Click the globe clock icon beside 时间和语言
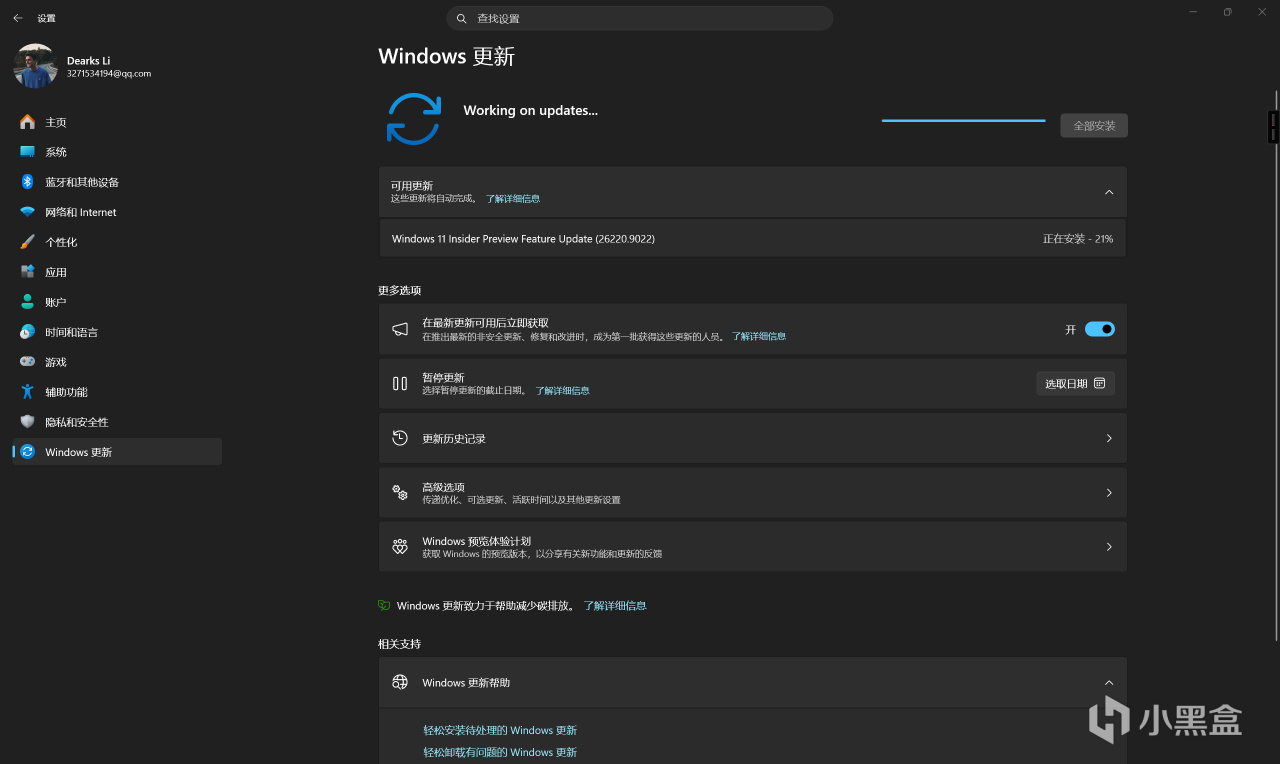This screenshot has width=1280, height=764. [x=27, y=332]
